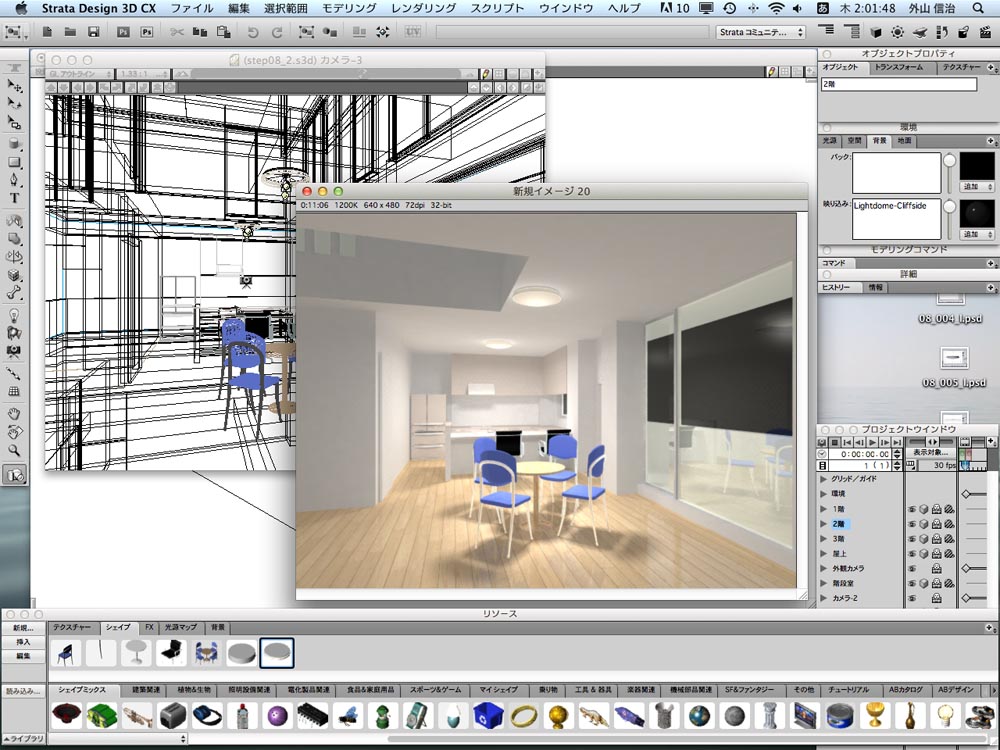The width and height of the screenshot is (1000, 750).
Task: Click the New document icon in toolbar
Action: point(47,31)
